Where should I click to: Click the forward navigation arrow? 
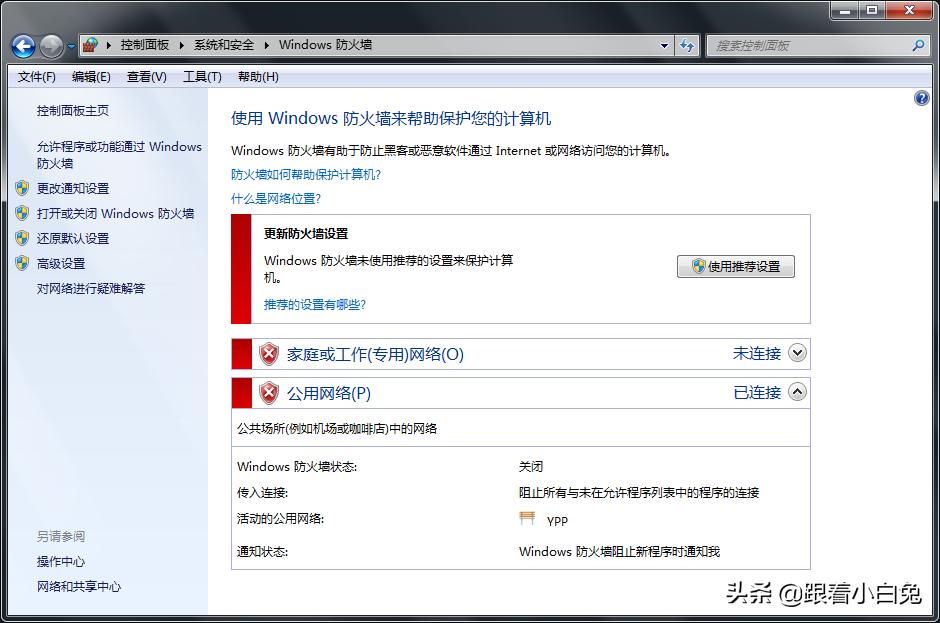click(50, 45)
